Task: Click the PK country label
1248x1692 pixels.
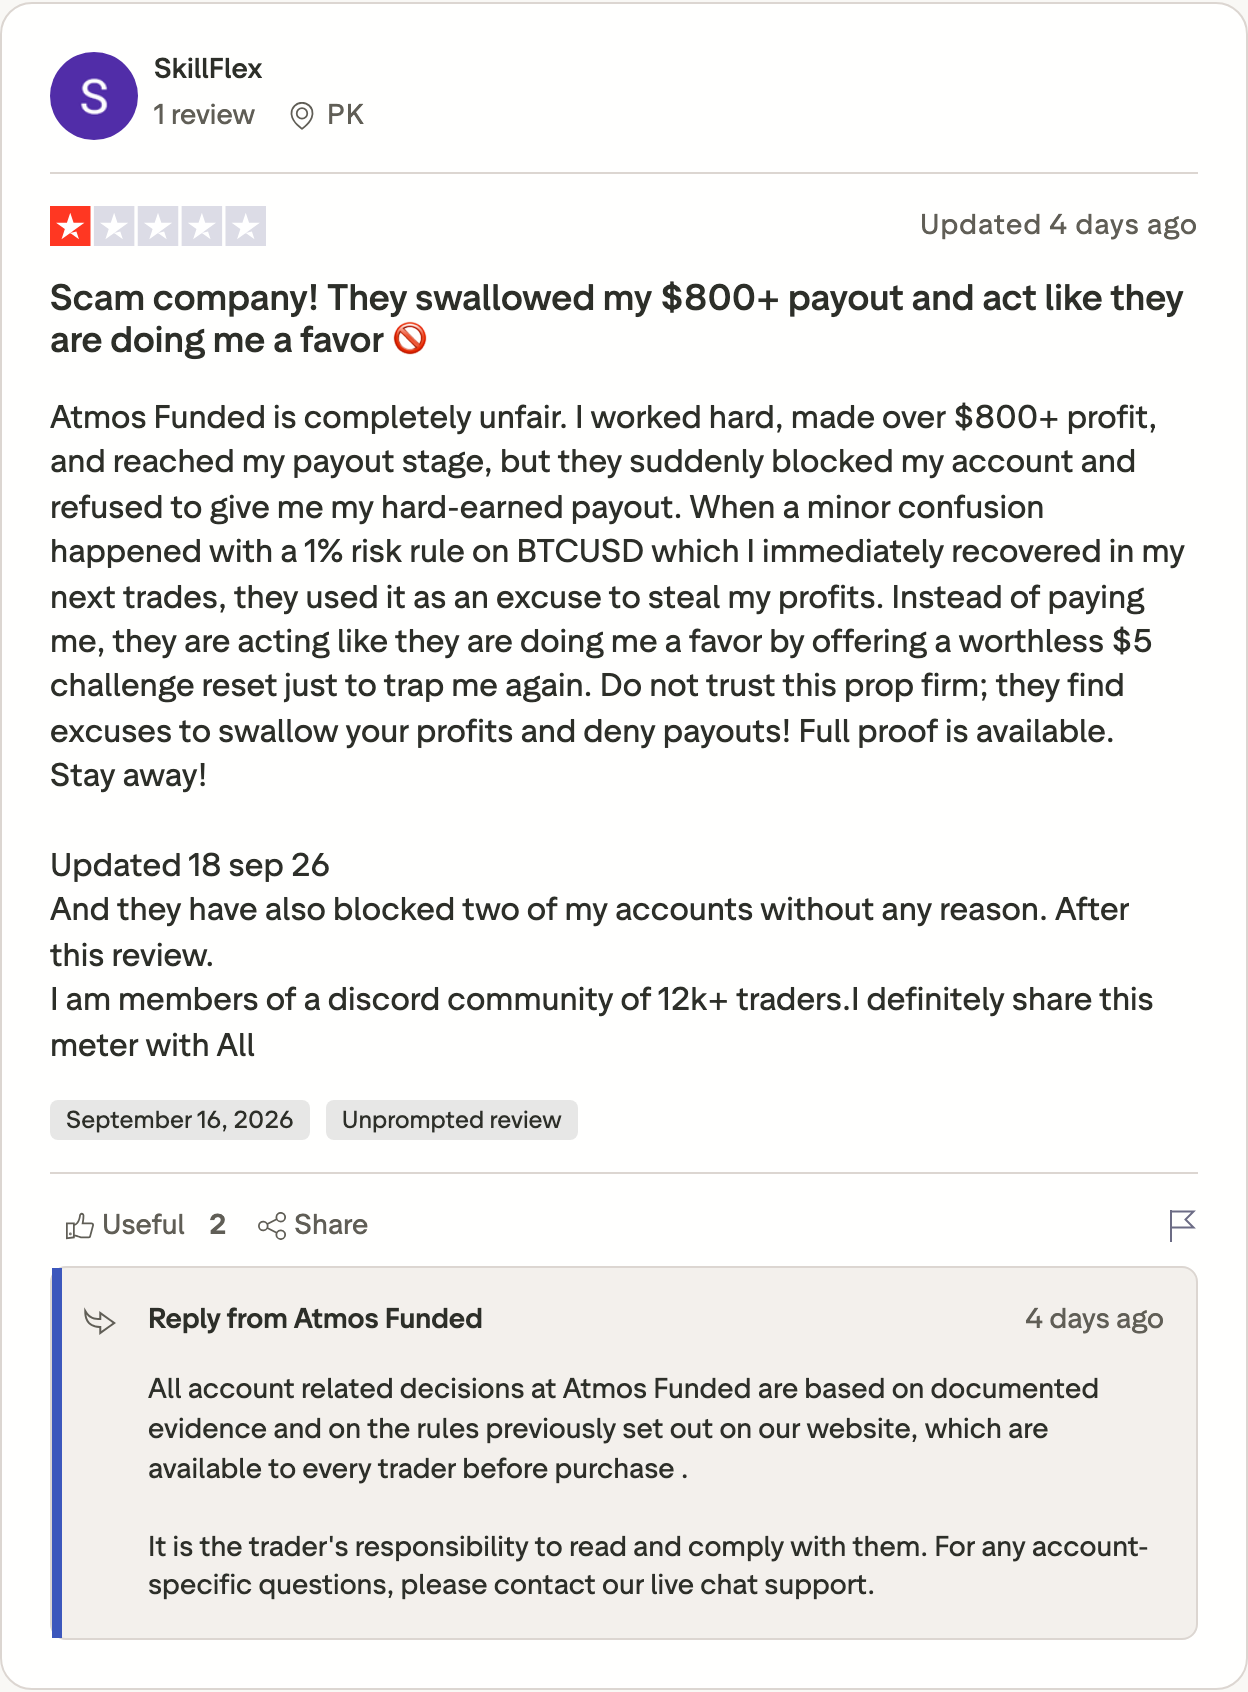Action: click(345, 115)
